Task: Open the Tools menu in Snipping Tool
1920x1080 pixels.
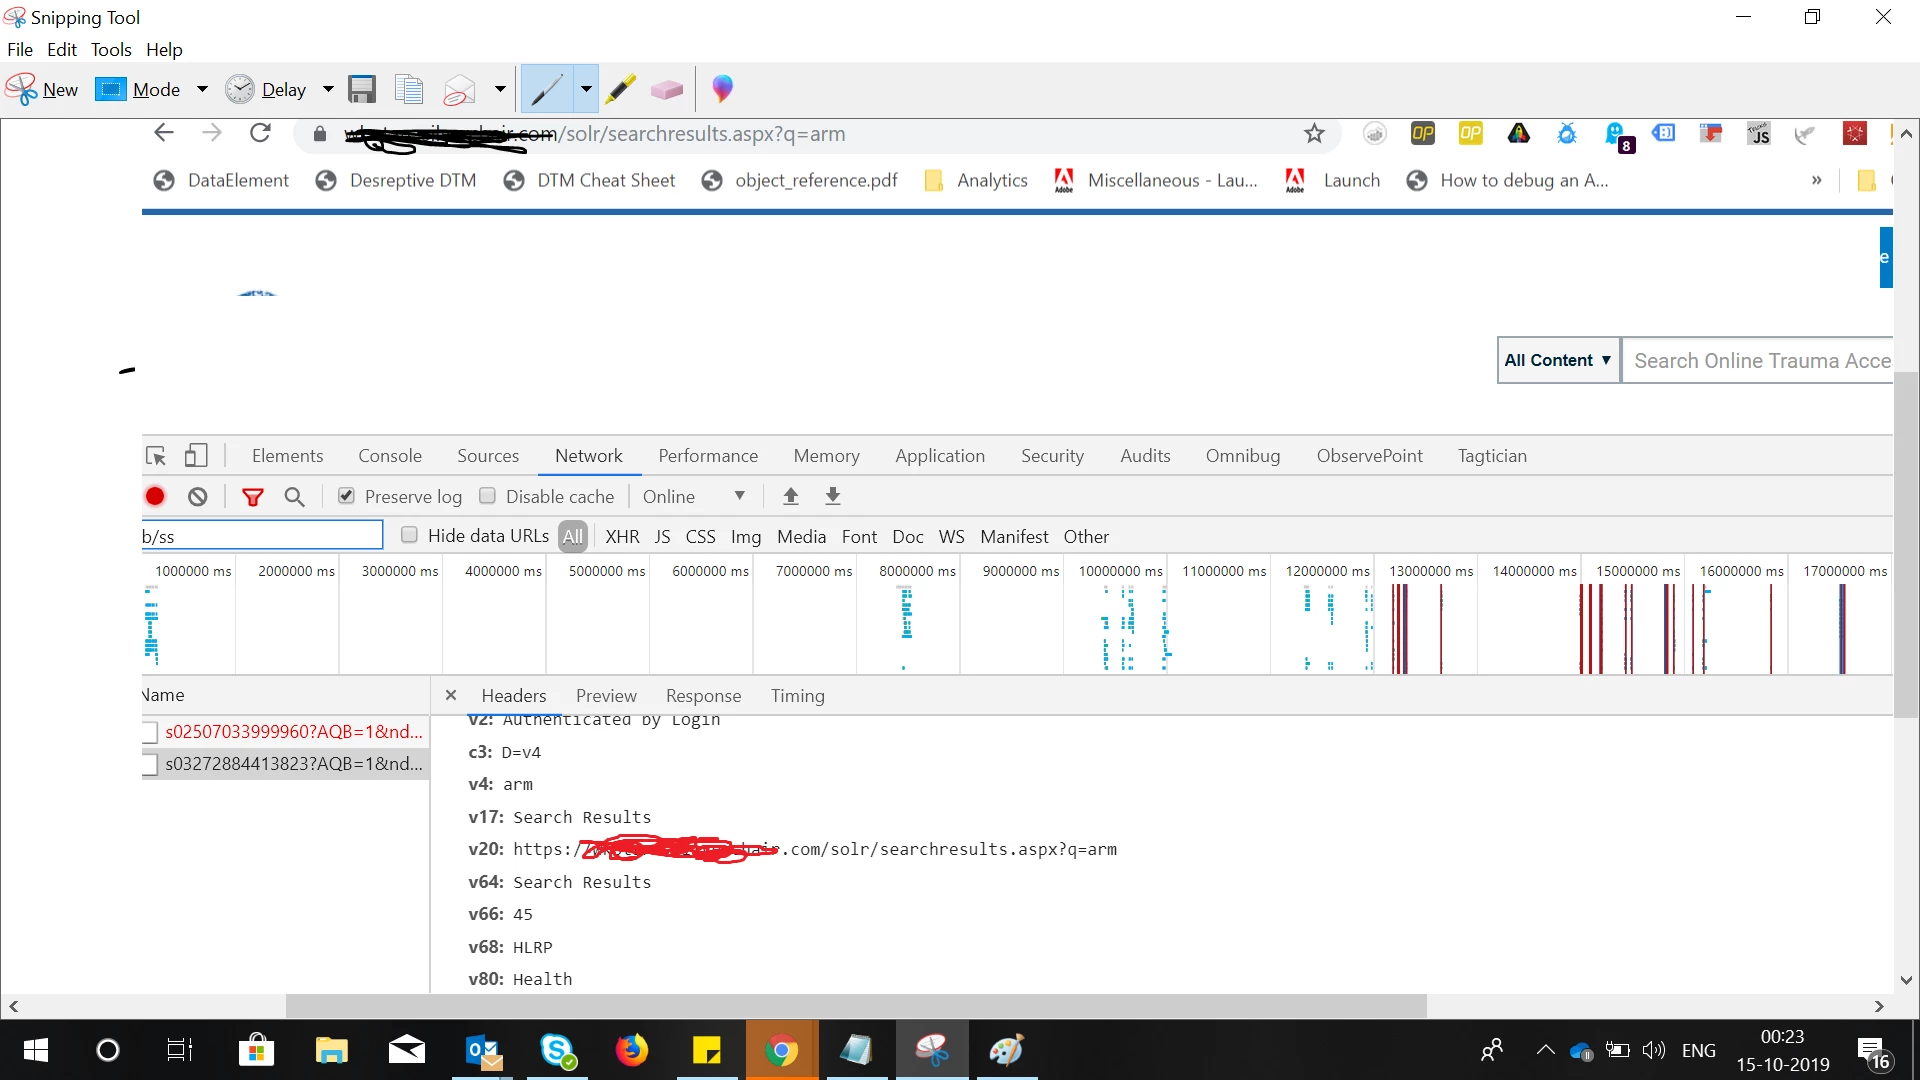Action: pyautogui.click(x=111, y=50)
